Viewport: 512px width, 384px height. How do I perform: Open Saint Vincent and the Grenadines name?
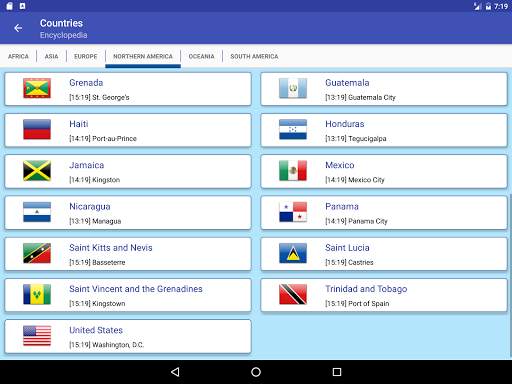(x=136, y=289)
